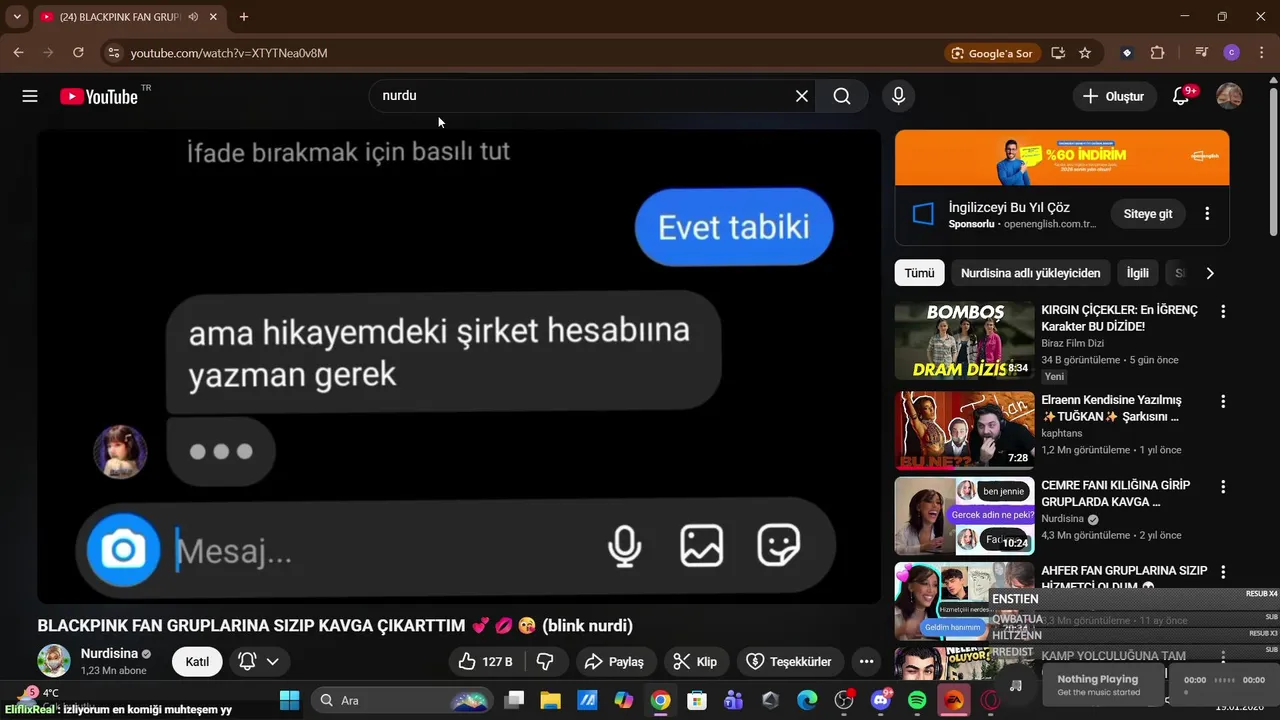Open Spotify from the taskbar
The height and width of the screenshot is (720, 1280).
click(x=917, y=700)
